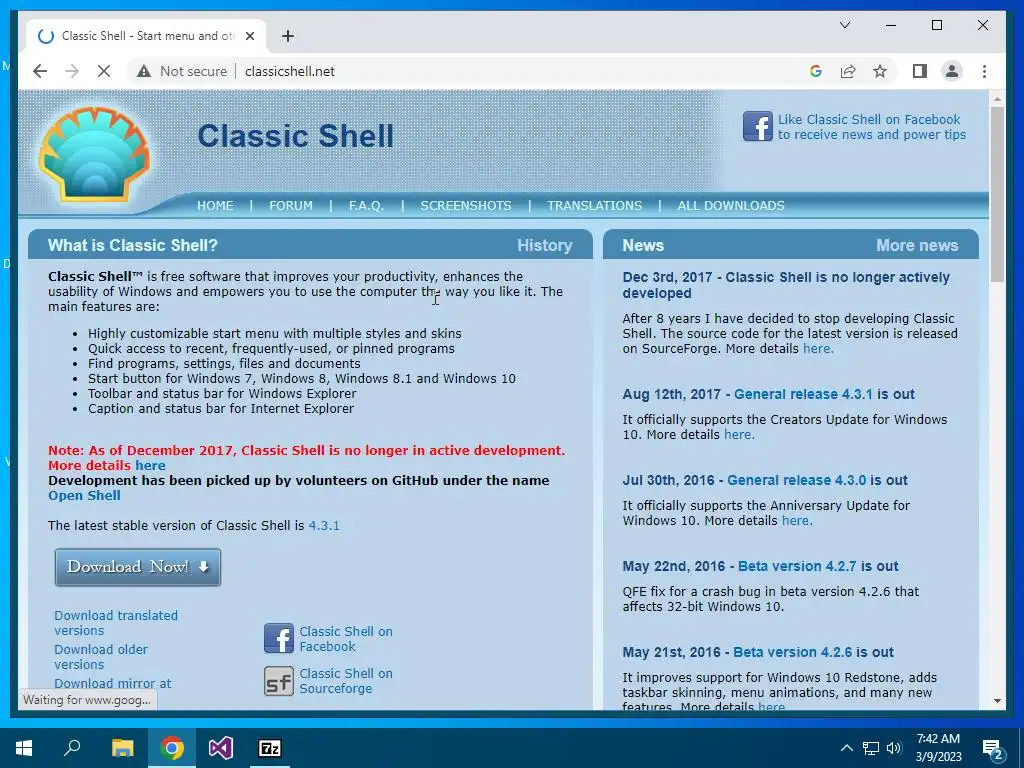Open Download older versions link

101,657
